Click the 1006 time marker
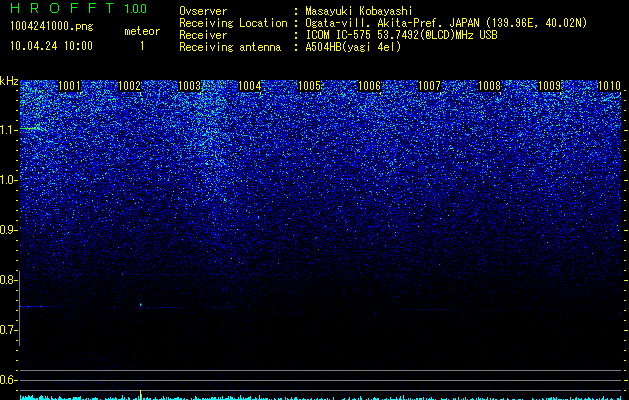 coord(369,86)
